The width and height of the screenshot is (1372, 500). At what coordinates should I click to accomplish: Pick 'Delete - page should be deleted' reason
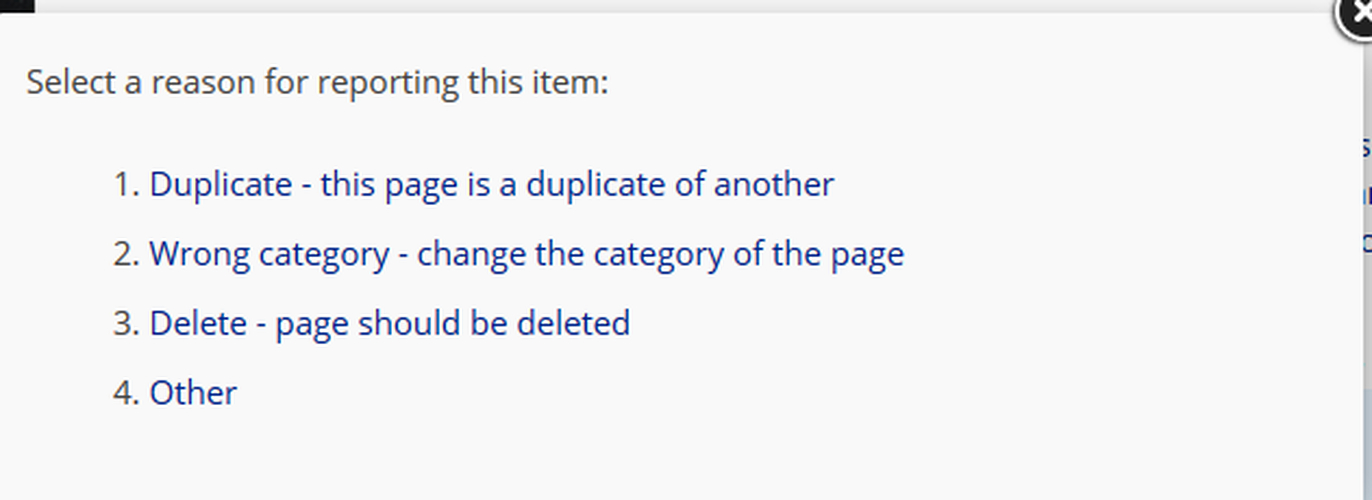[390, 323]
